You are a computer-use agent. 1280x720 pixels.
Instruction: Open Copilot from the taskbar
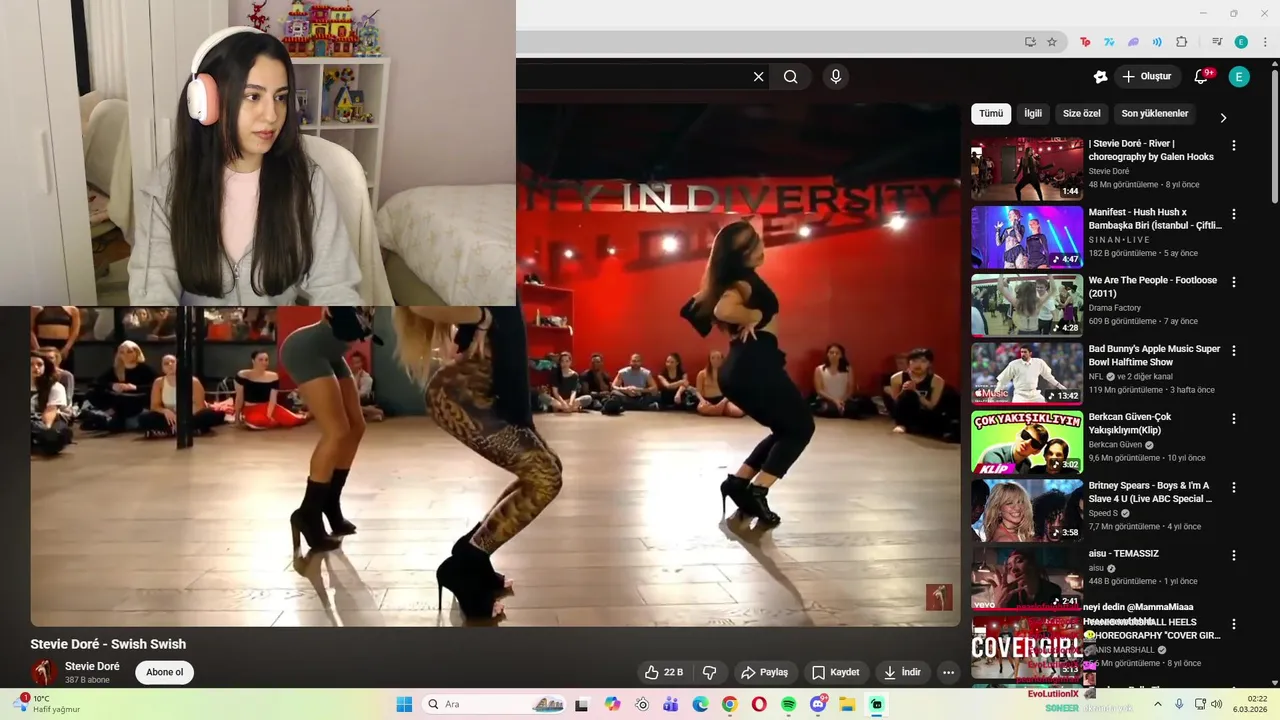pos(613,704)
